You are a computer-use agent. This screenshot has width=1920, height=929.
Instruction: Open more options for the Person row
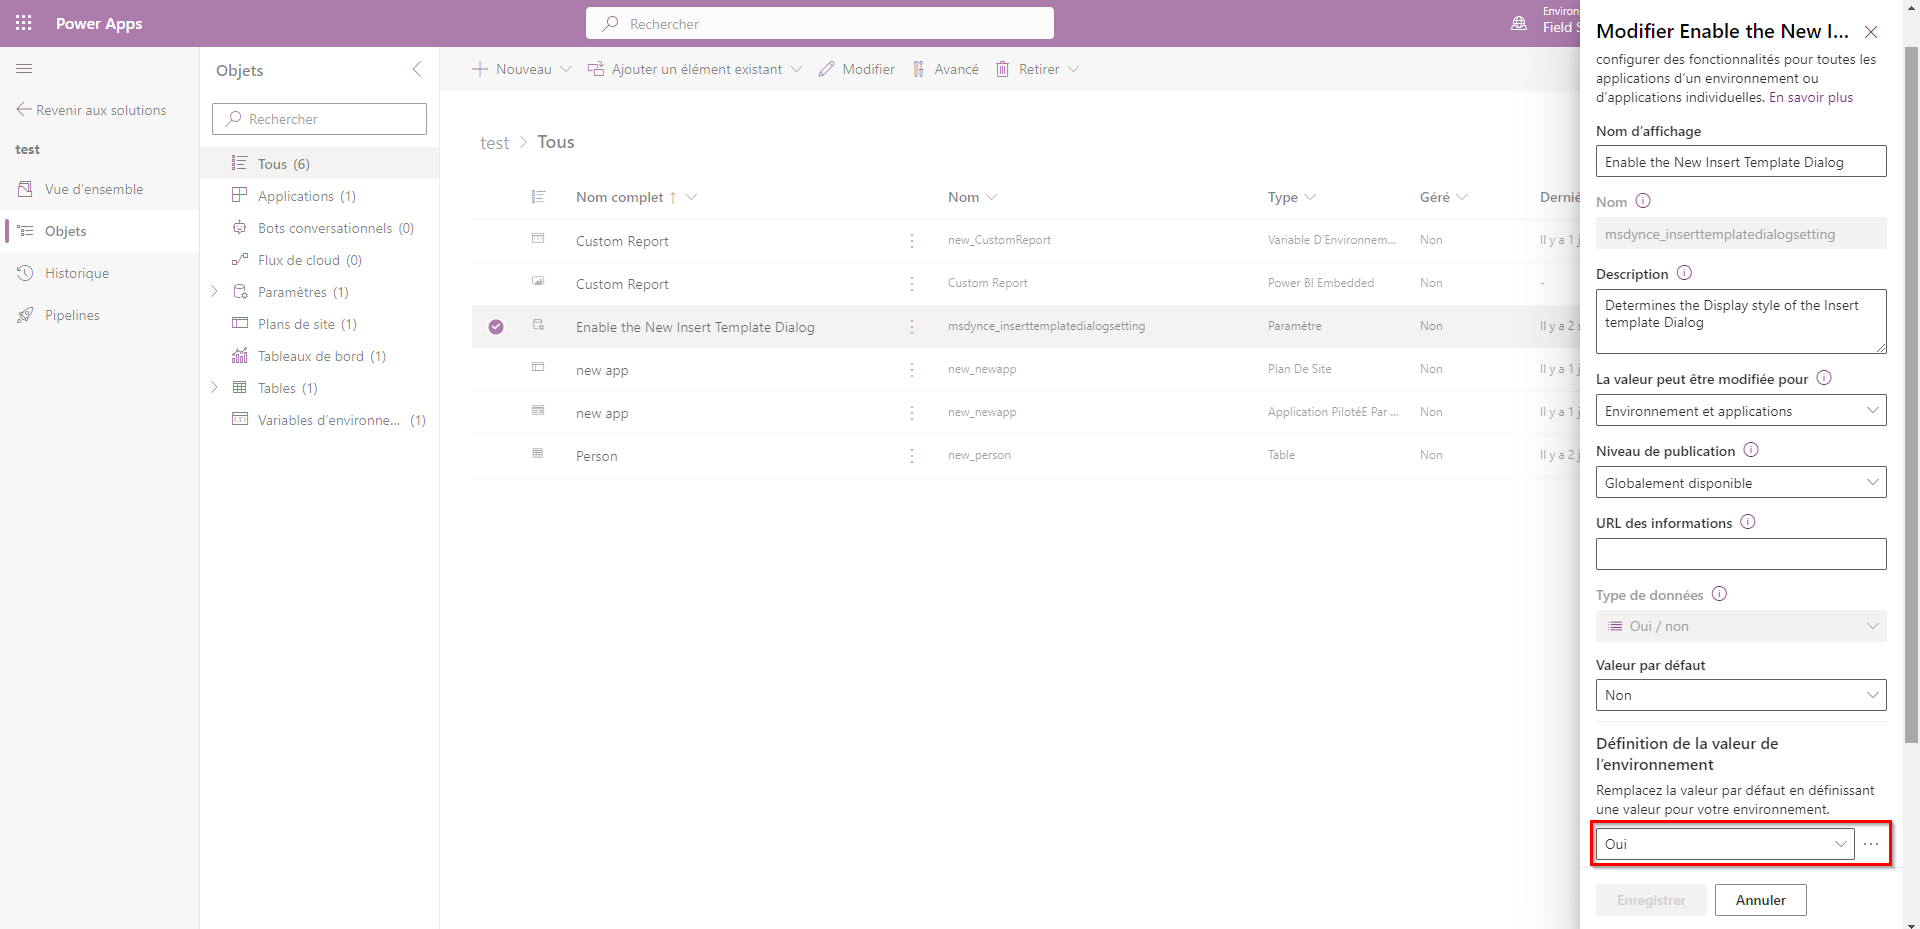coord(912,456)
